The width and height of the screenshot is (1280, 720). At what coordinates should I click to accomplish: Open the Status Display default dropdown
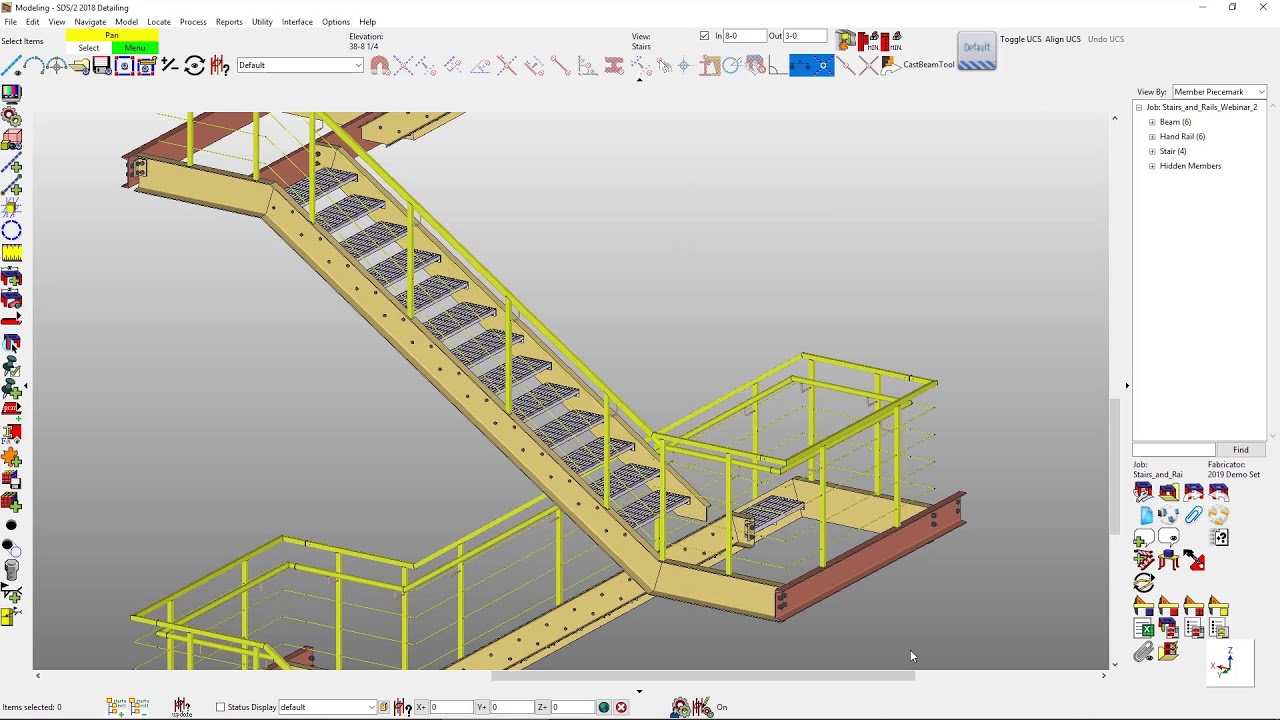[x=327, y=707]
